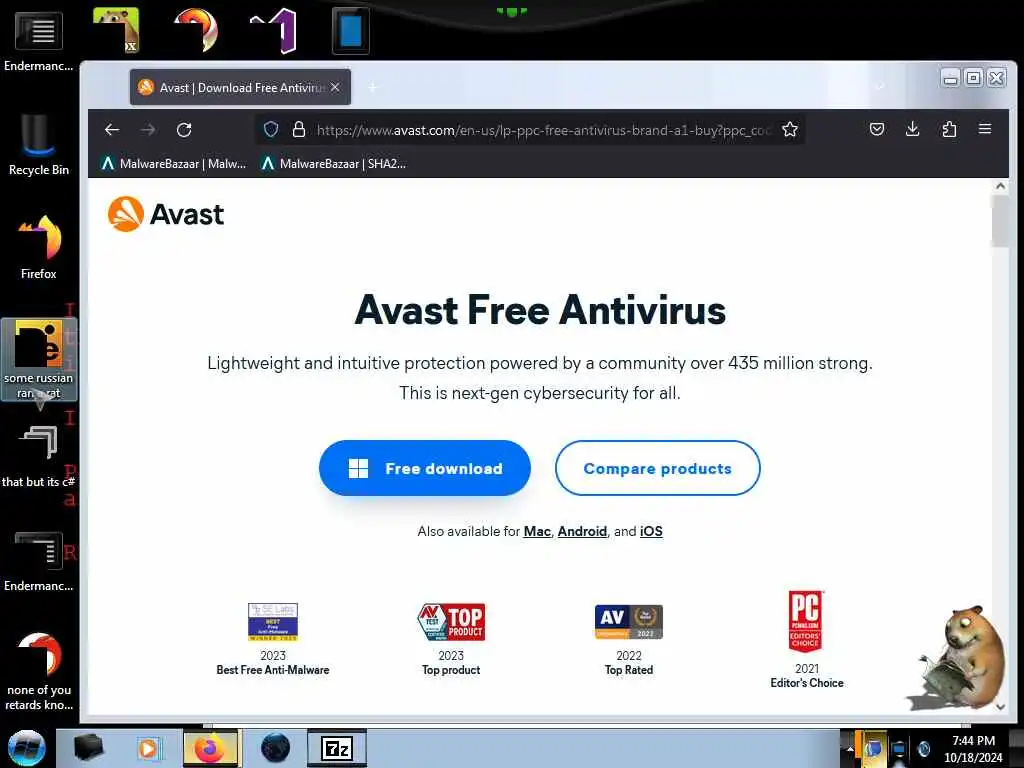Reload the page with the refresh icon
Viewport: 1024px width, 768px height.
pyautogui.click(x=184, y=130)
